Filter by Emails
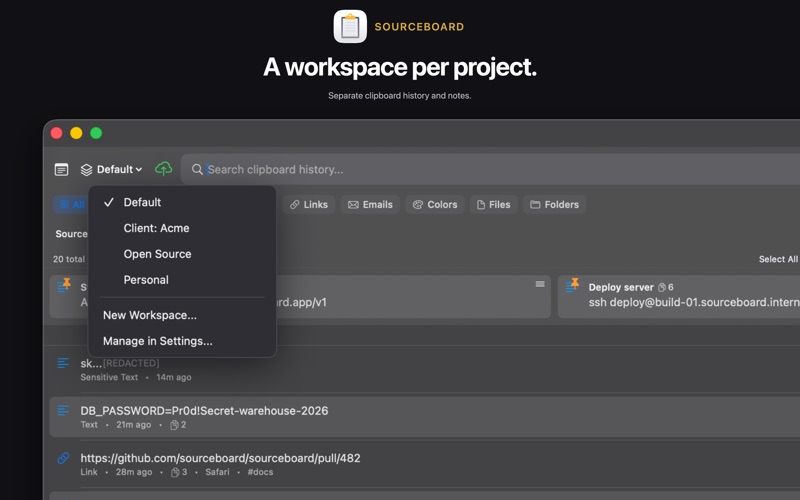 pyautogui.click(x=370, y=205)
